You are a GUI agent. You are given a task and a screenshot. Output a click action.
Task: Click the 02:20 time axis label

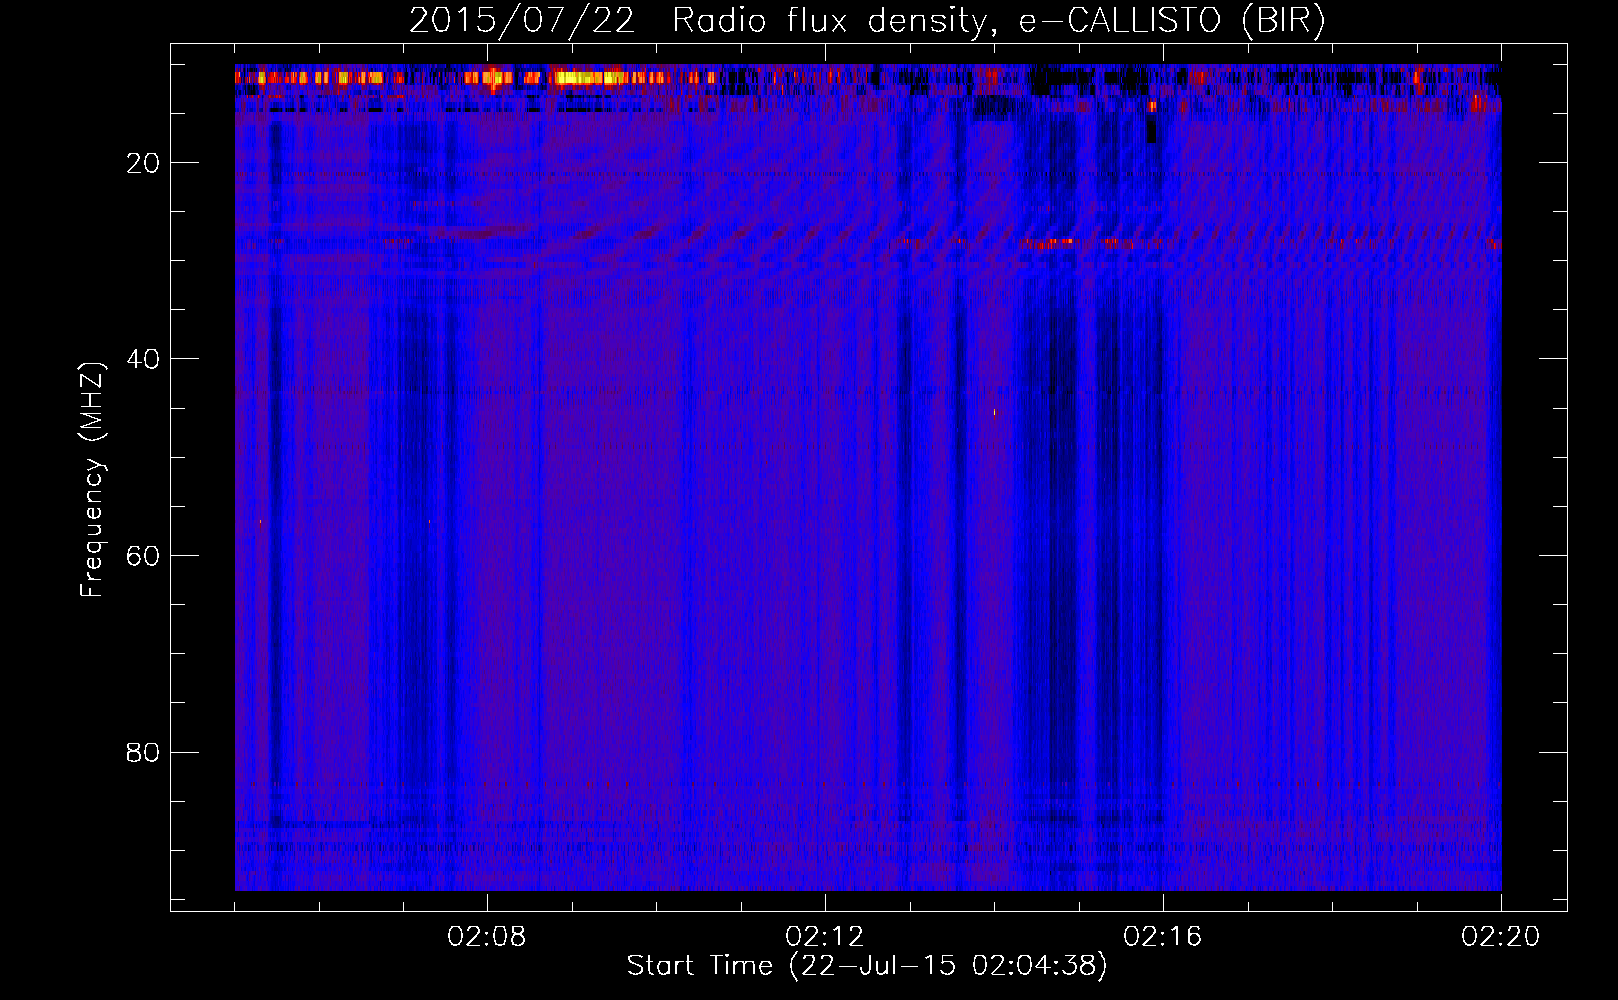tap(1501, 937)
